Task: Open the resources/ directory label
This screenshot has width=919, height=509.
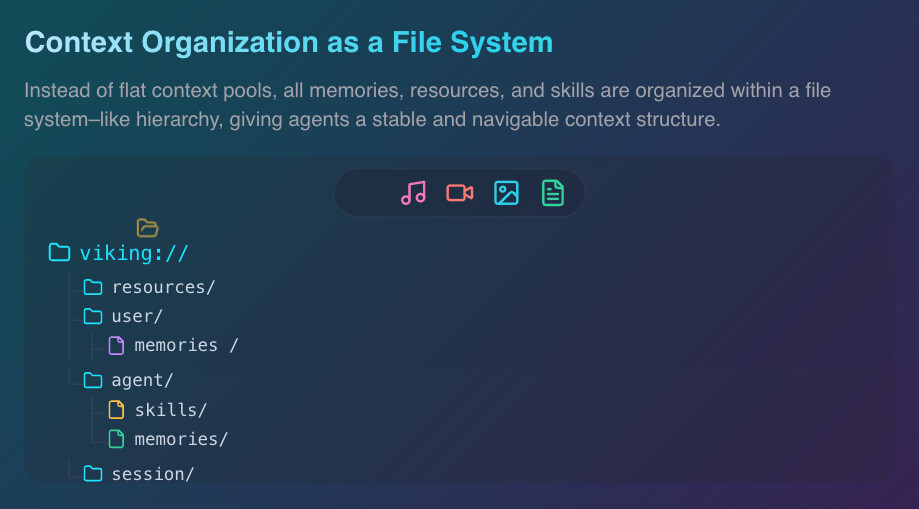Action: [x=163, y=287]
